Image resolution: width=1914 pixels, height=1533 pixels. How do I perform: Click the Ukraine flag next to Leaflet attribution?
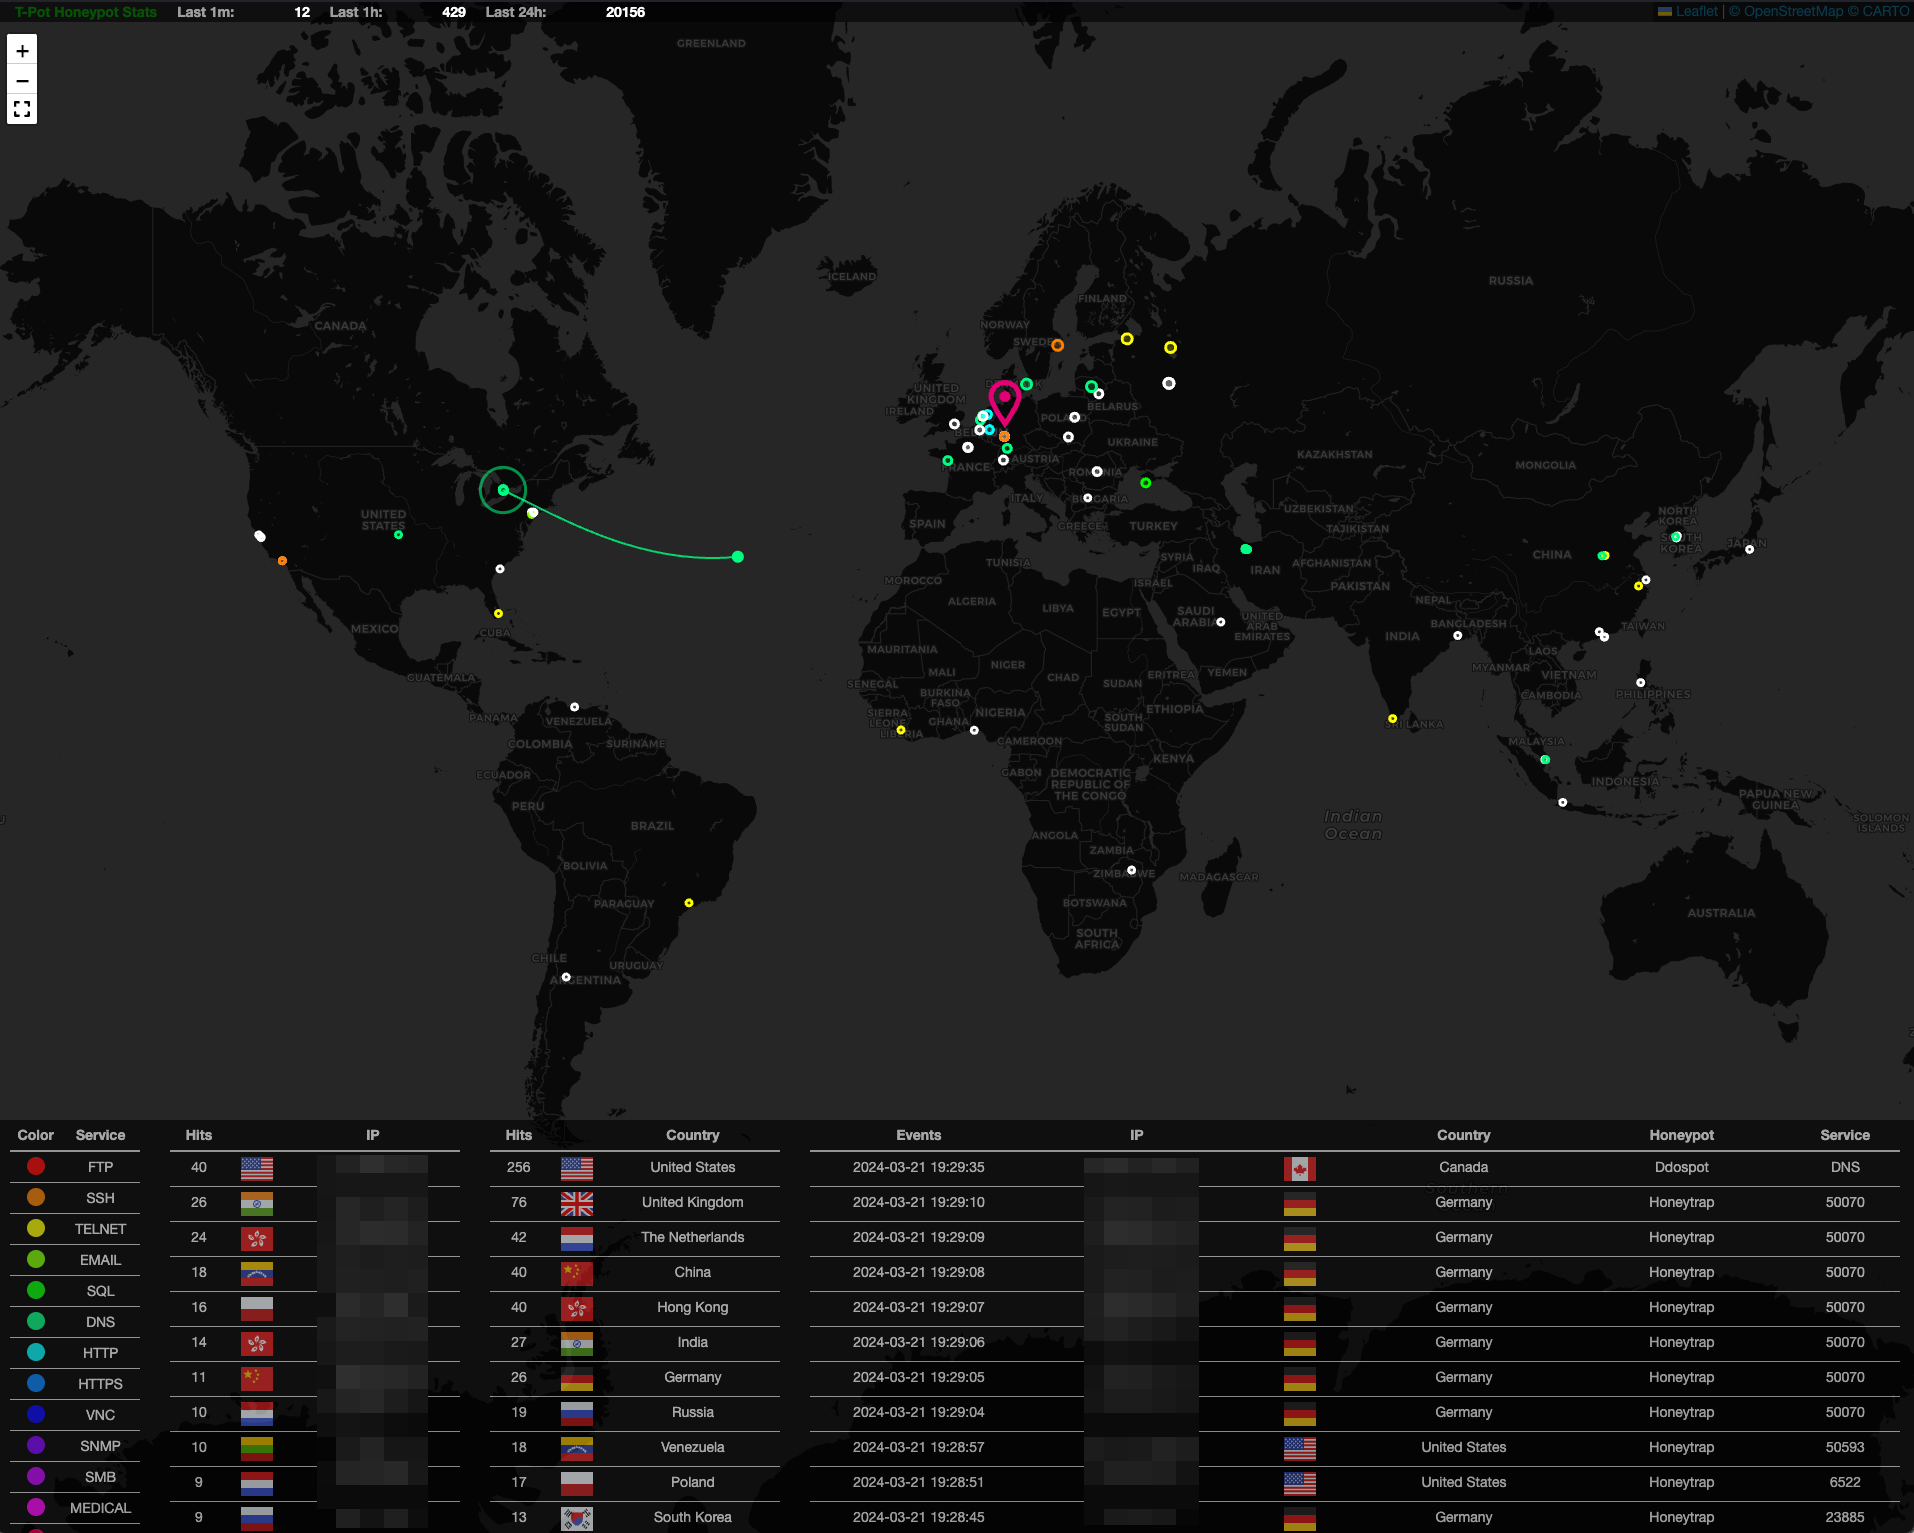1663,11
